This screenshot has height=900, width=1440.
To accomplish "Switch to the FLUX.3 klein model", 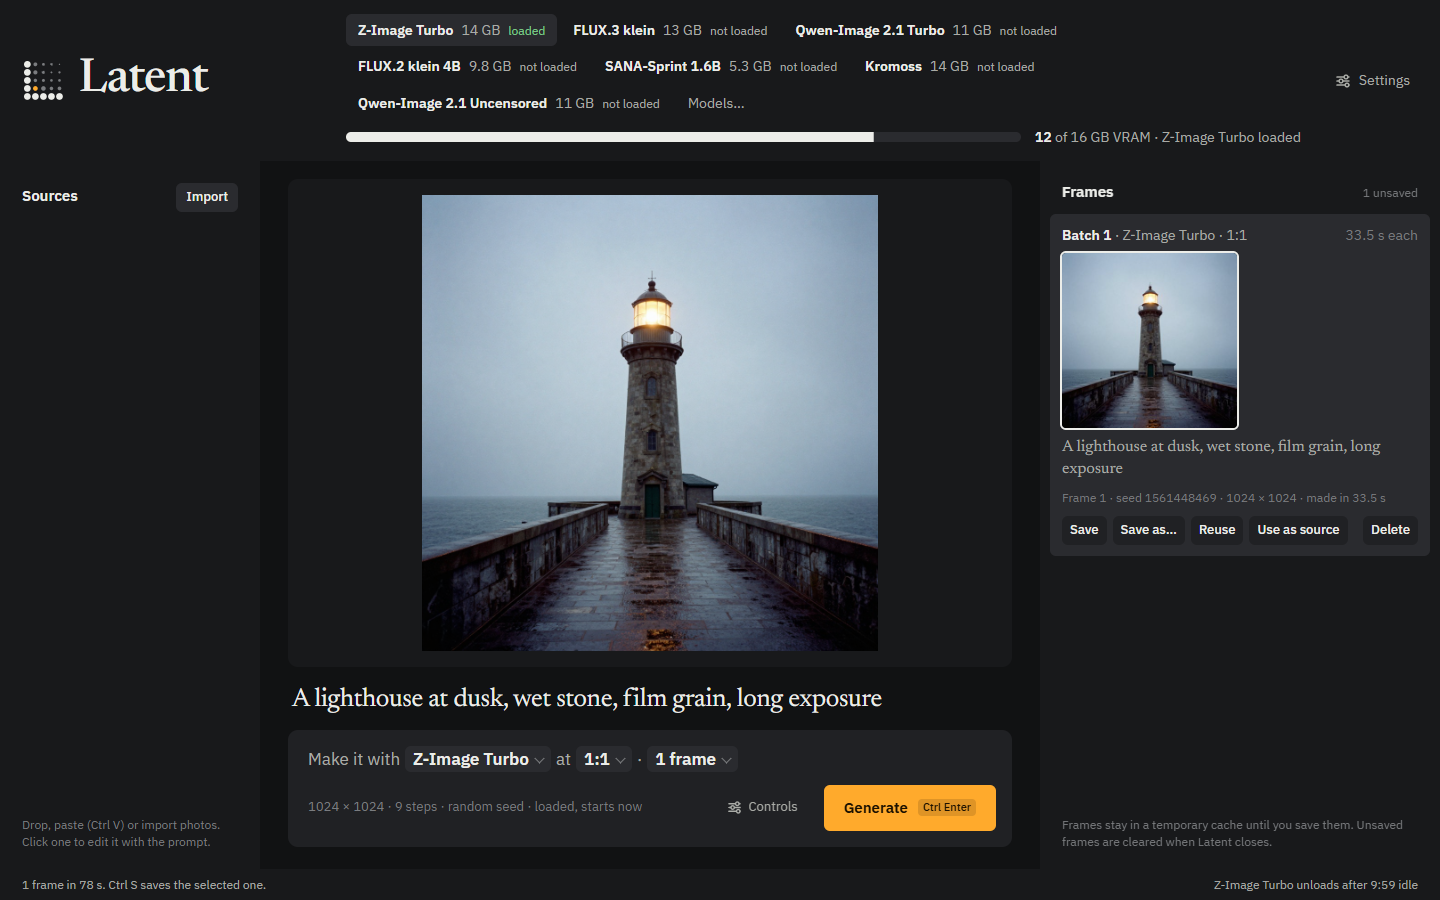I will click(670, 30).
